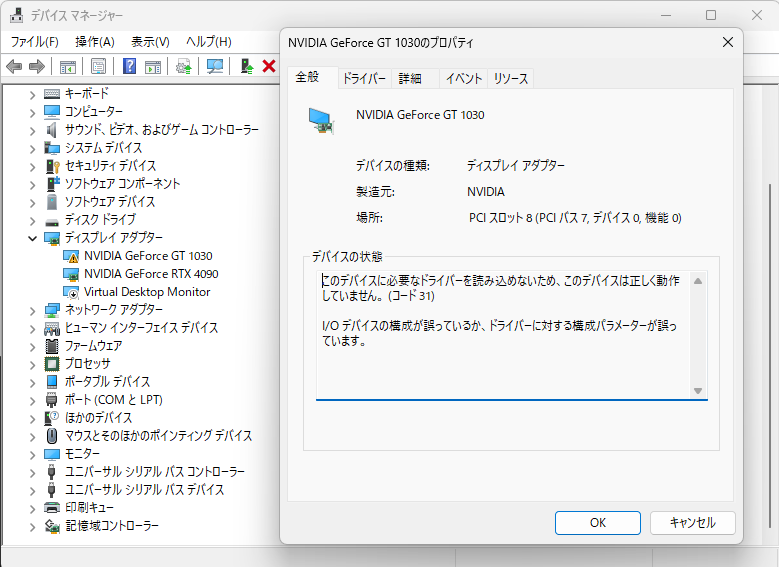
Task: Click the Back arrow toolbar icon
Action: (14, 66)
